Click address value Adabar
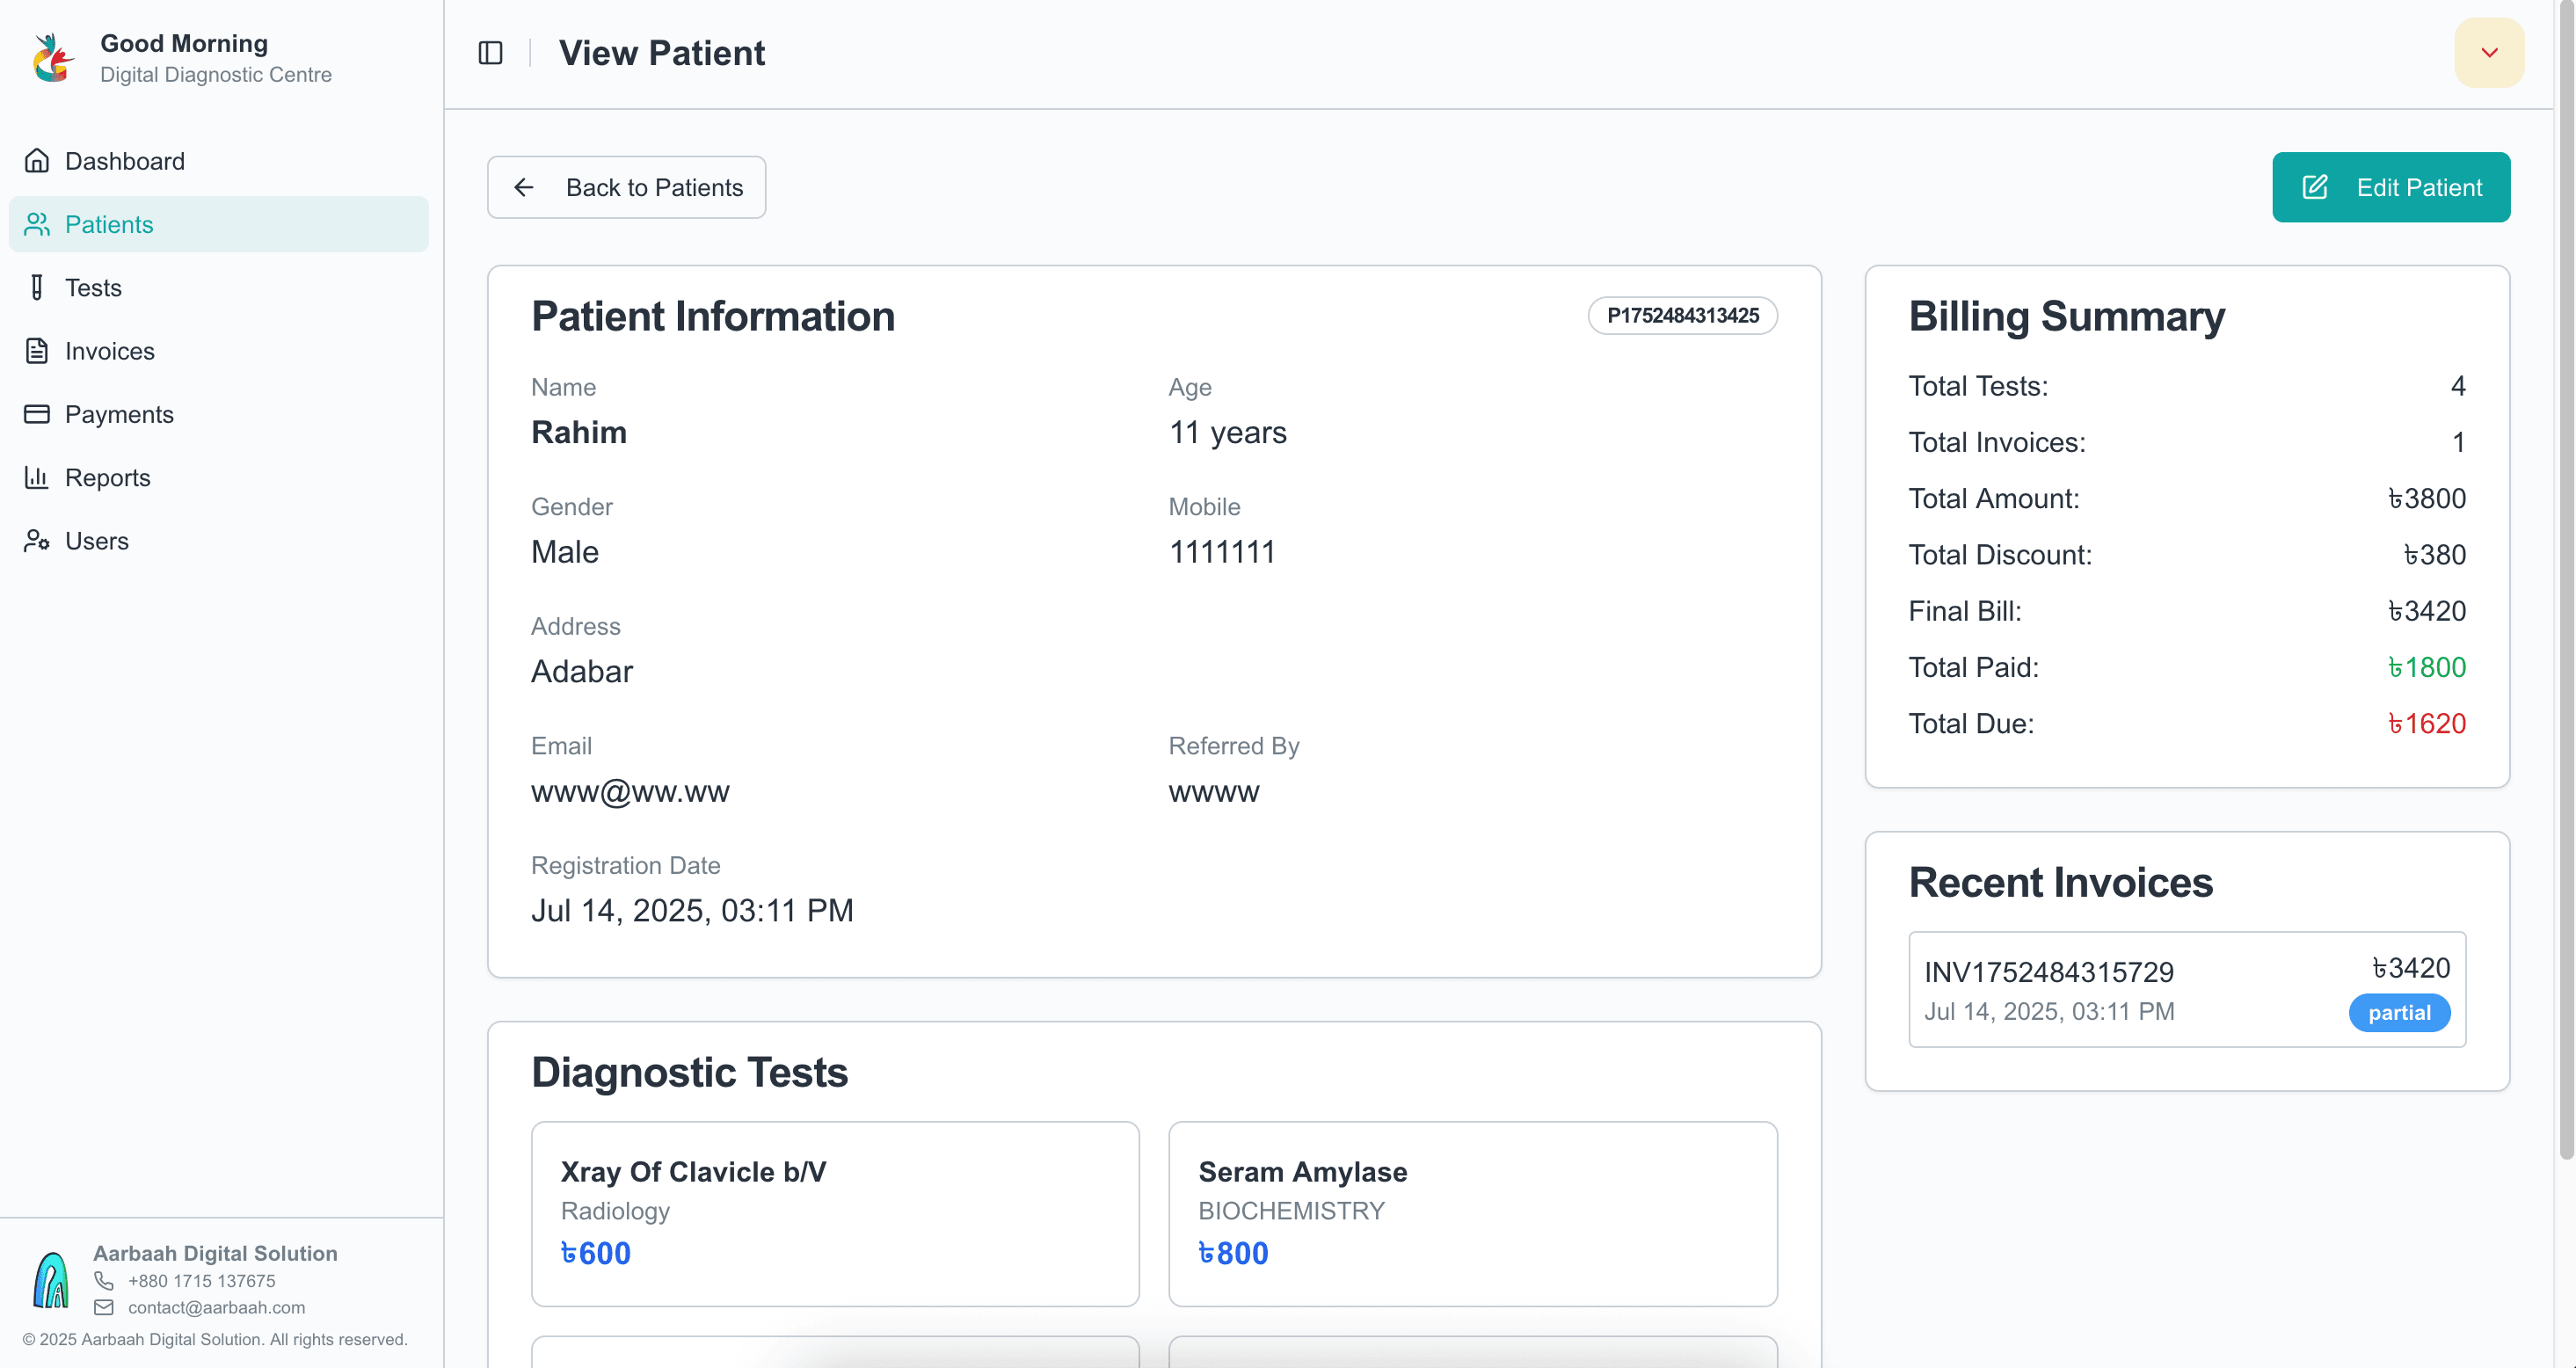 pyautogui.click(x=582, y=672)
